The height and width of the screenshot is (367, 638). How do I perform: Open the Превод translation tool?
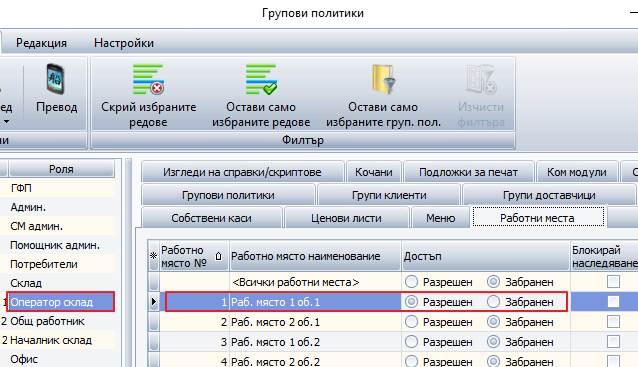[56, 89]
